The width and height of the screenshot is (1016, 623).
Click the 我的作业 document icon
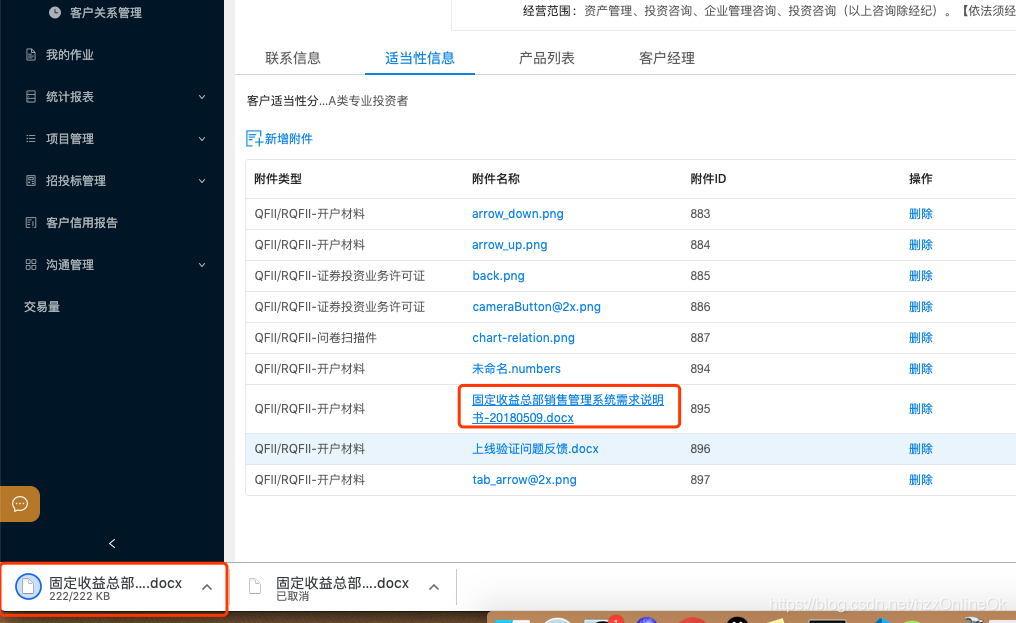point(30,54)
